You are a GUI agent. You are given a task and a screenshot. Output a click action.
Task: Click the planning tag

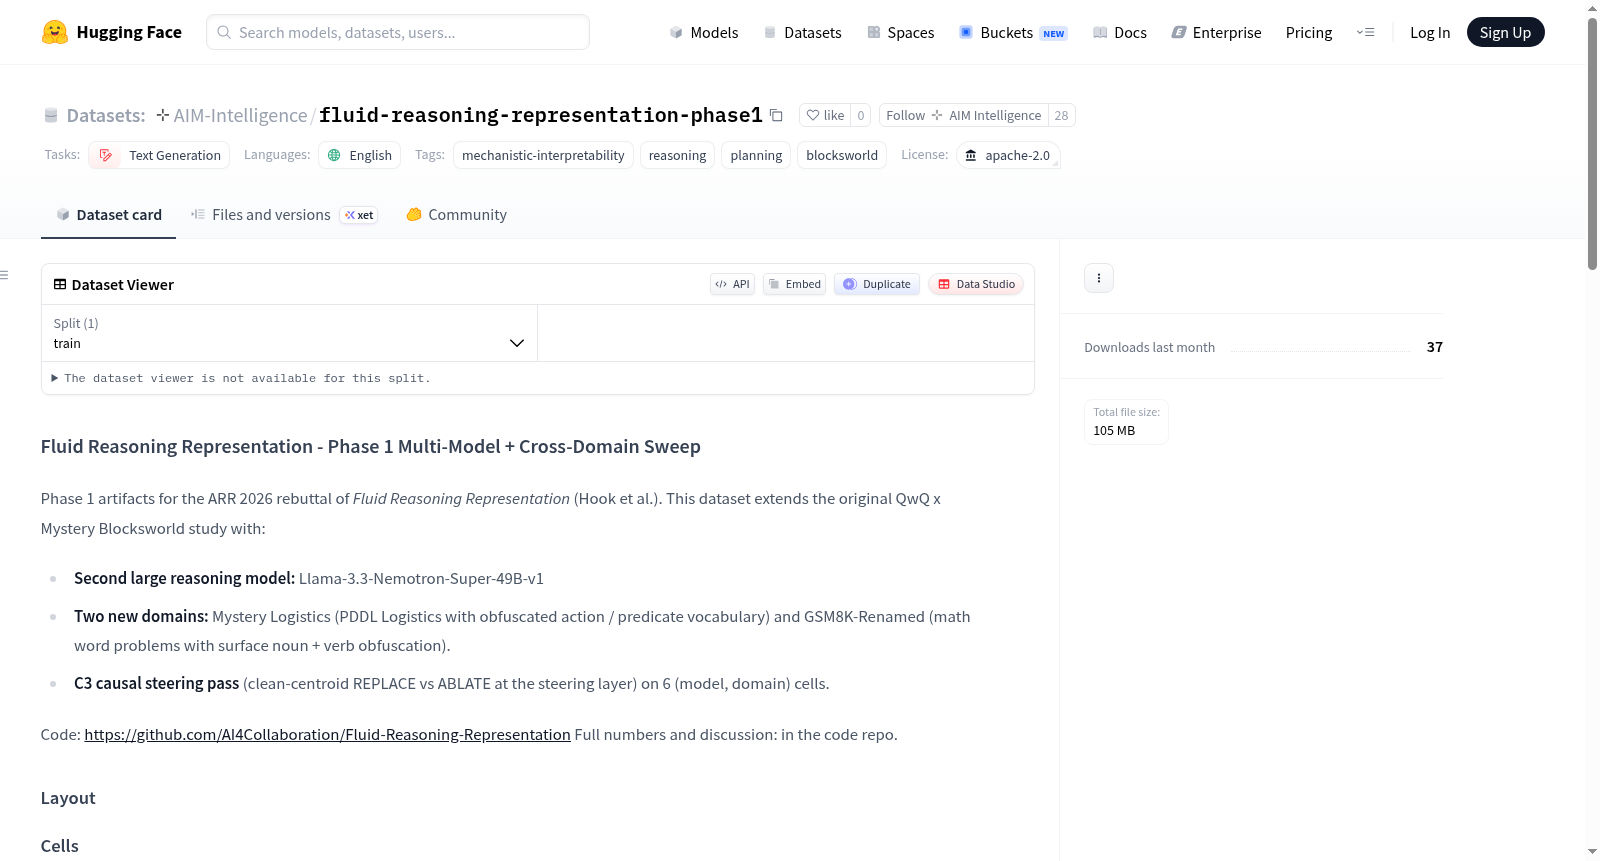756,155
